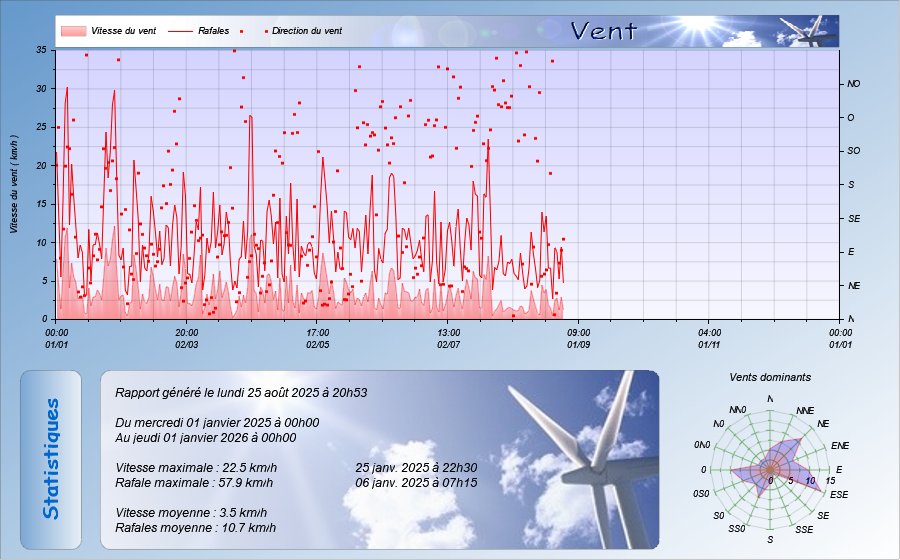Click the pink Vitesse du vent legend swatch
The height and width of the screenshot is (560, 900).
coord(72,31)
